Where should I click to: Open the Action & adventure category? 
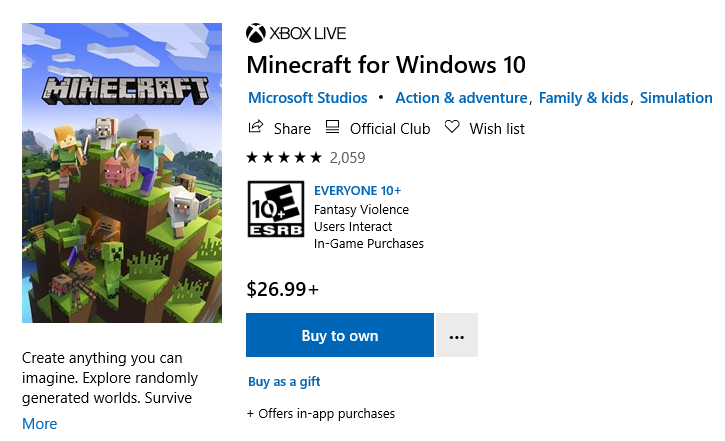[x=461, y=98]
